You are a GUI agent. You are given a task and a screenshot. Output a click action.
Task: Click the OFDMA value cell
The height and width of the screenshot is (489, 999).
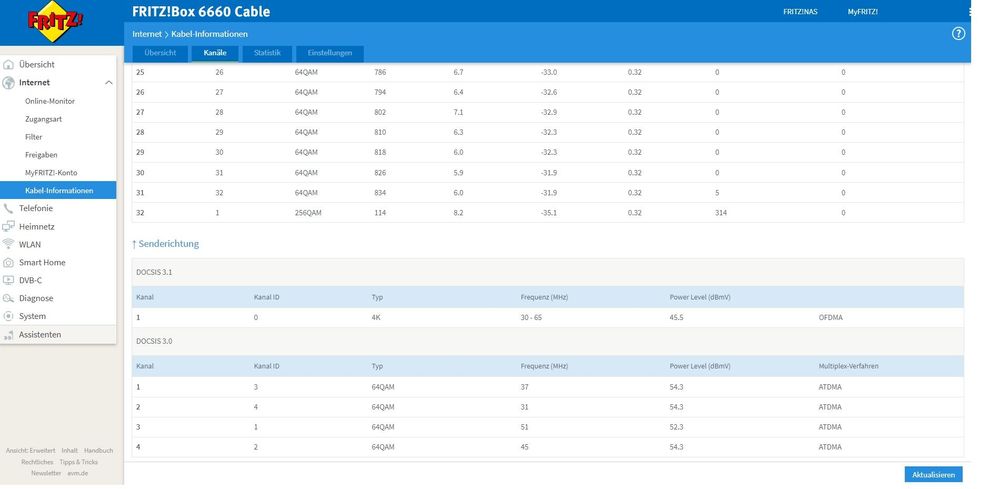tap(830, 317)
